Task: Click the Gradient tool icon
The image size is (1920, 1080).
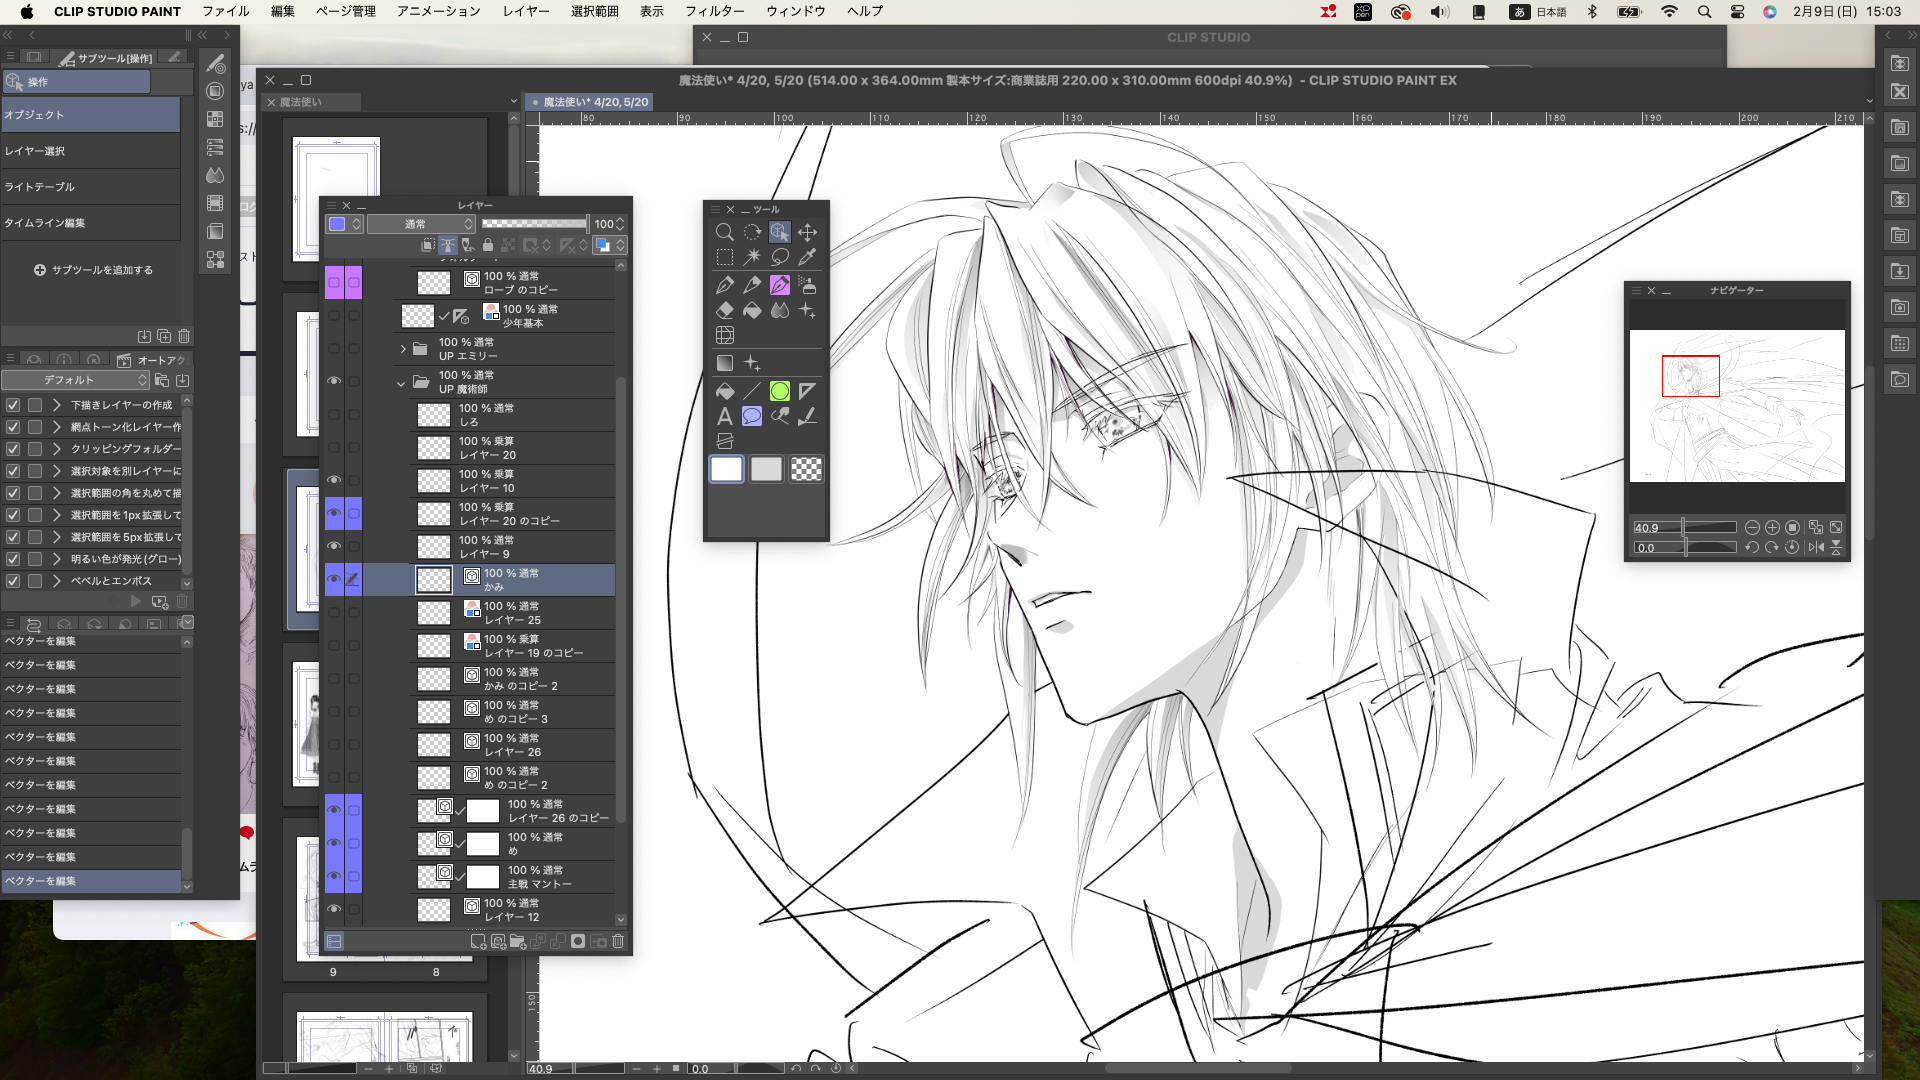Action: (x=724, y=363)
